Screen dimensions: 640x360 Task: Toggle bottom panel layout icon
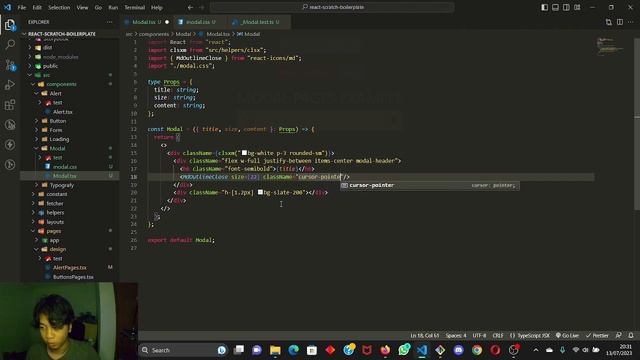click(x=556, y=7)
